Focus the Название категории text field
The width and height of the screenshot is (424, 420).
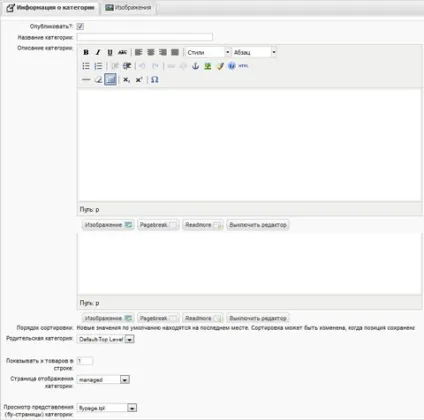(145, 37)
